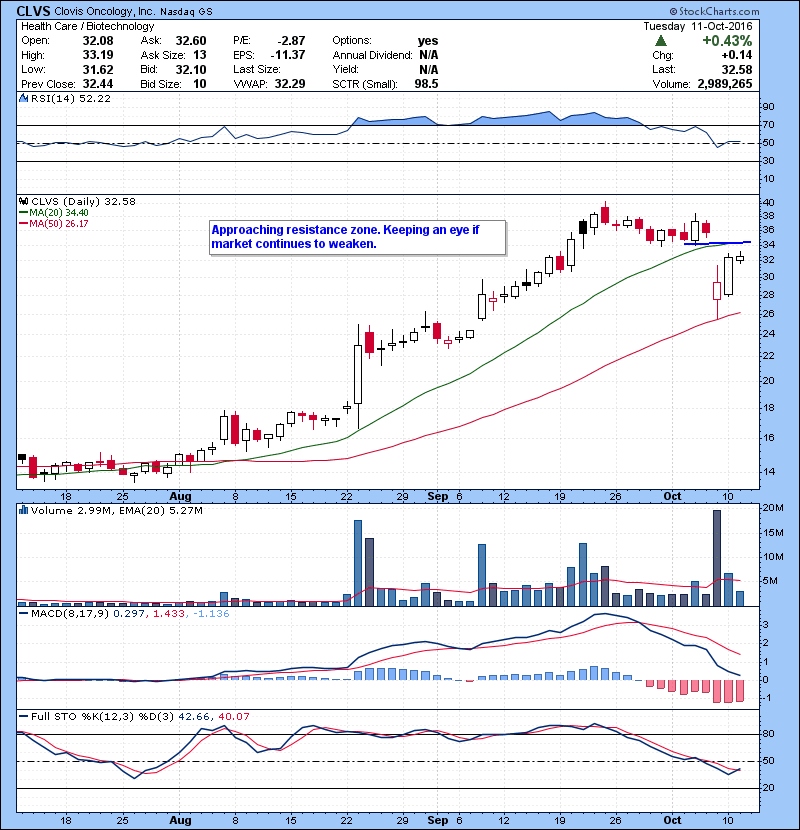The image size is (800, 830).
Task: Click the Sep label on price chart axis
Action: [437, 496]
